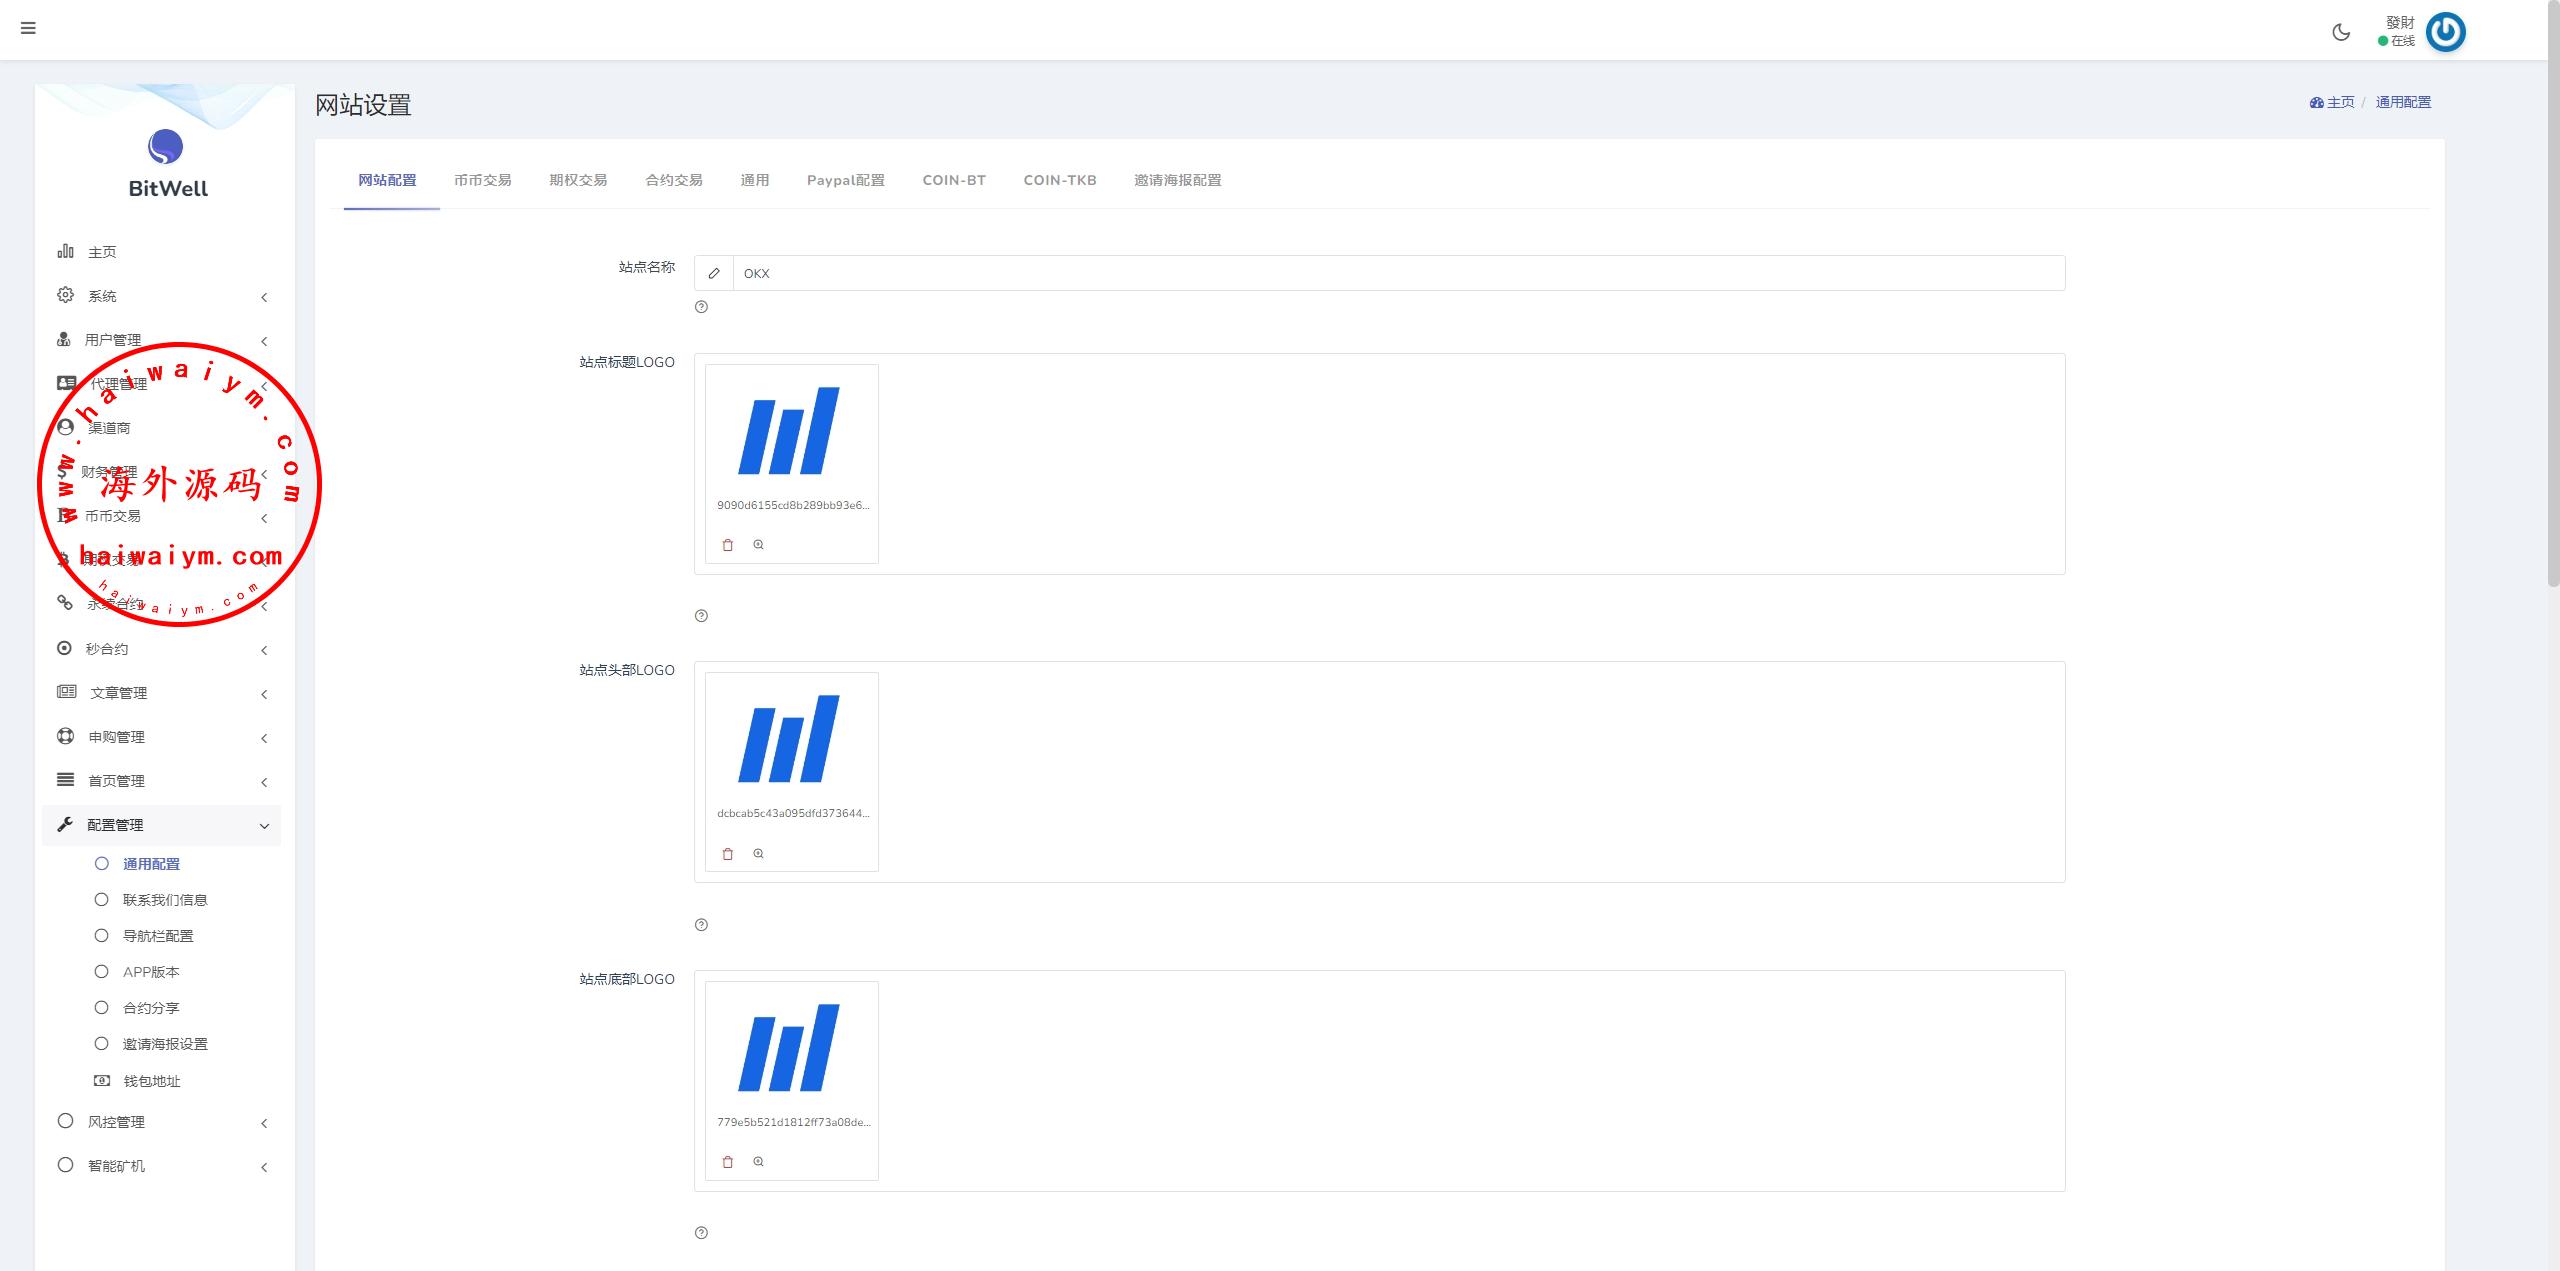The image size is (2560, 1271).
Task: Click the 站点名称 input field
Action: [1398, 273]
